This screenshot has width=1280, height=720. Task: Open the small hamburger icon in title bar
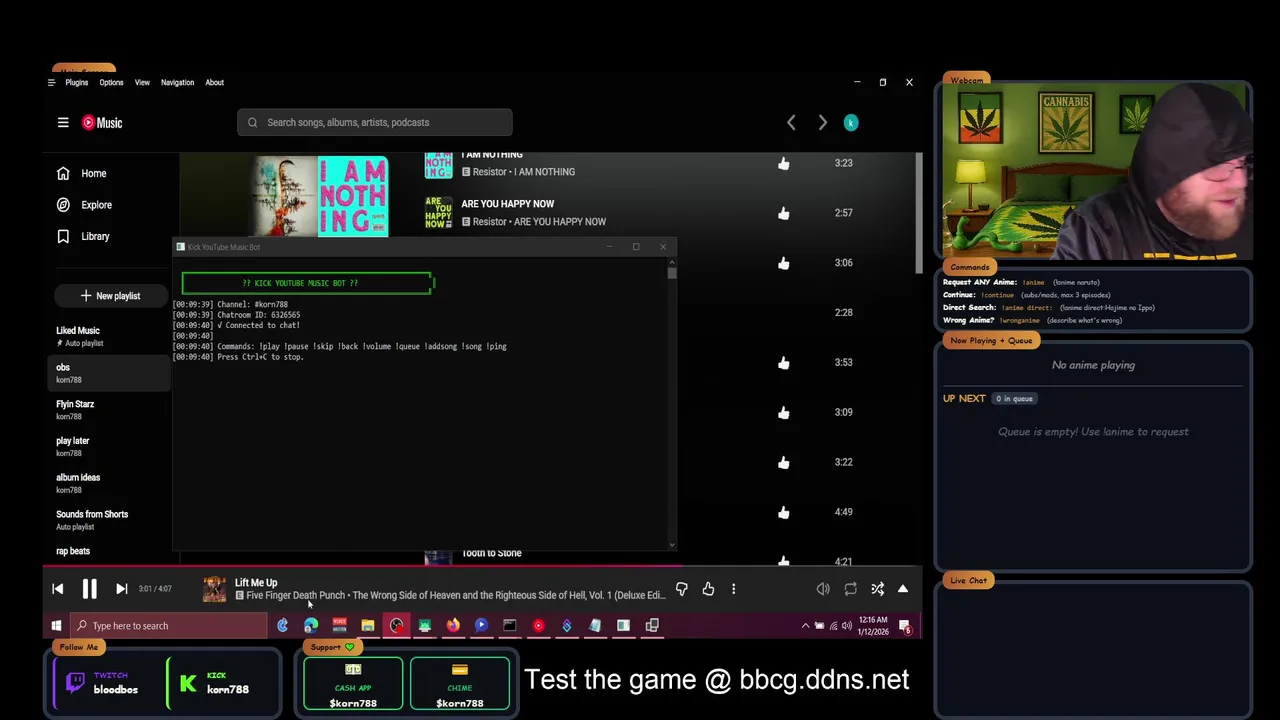[x=51, y=82]
